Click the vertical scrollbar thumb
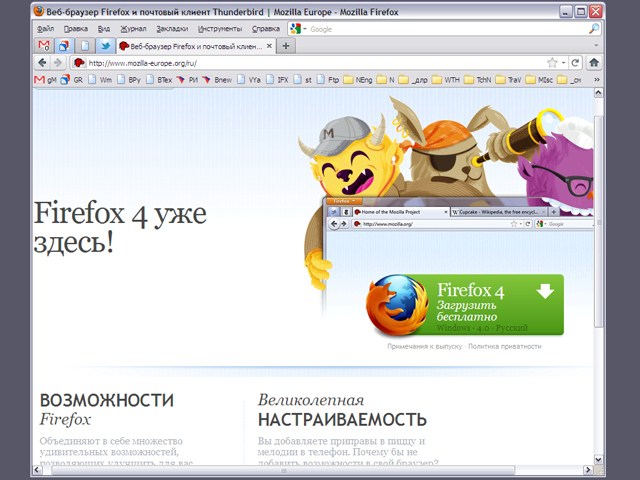640x480 pixels. pyautogui.click(x=598, y=222)
